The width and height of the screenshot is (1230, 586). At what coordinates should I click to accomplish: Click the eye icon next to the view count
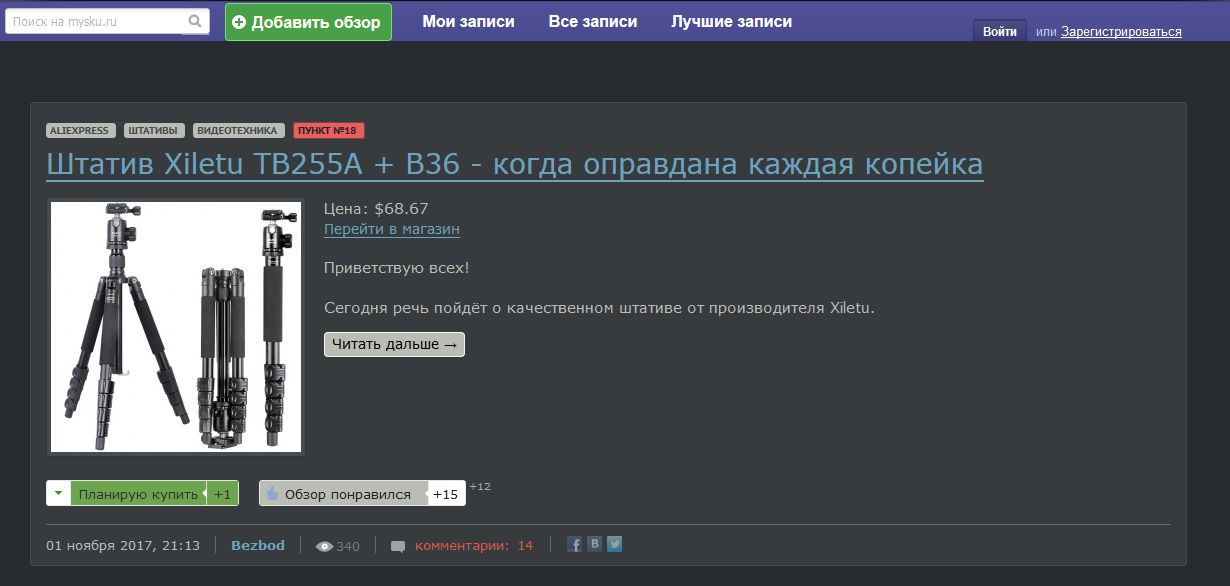point(323,546)
